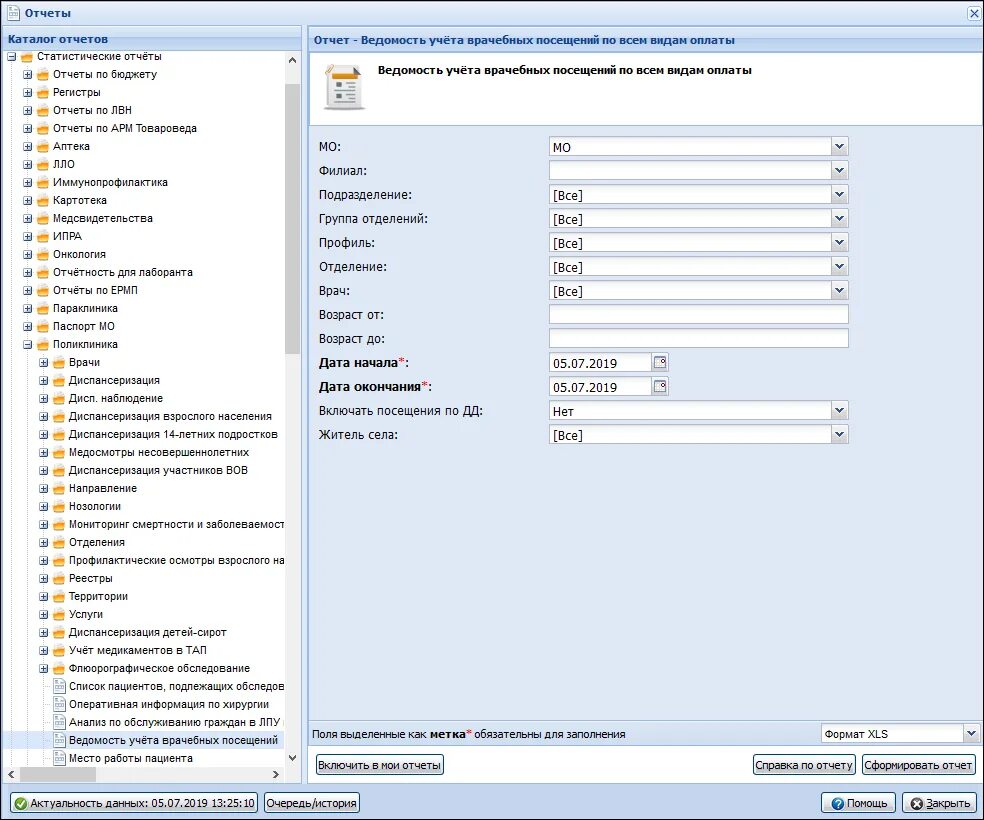
Task: Select Учёт медикаментов в ТАП folder
Action: click(137, 650)
